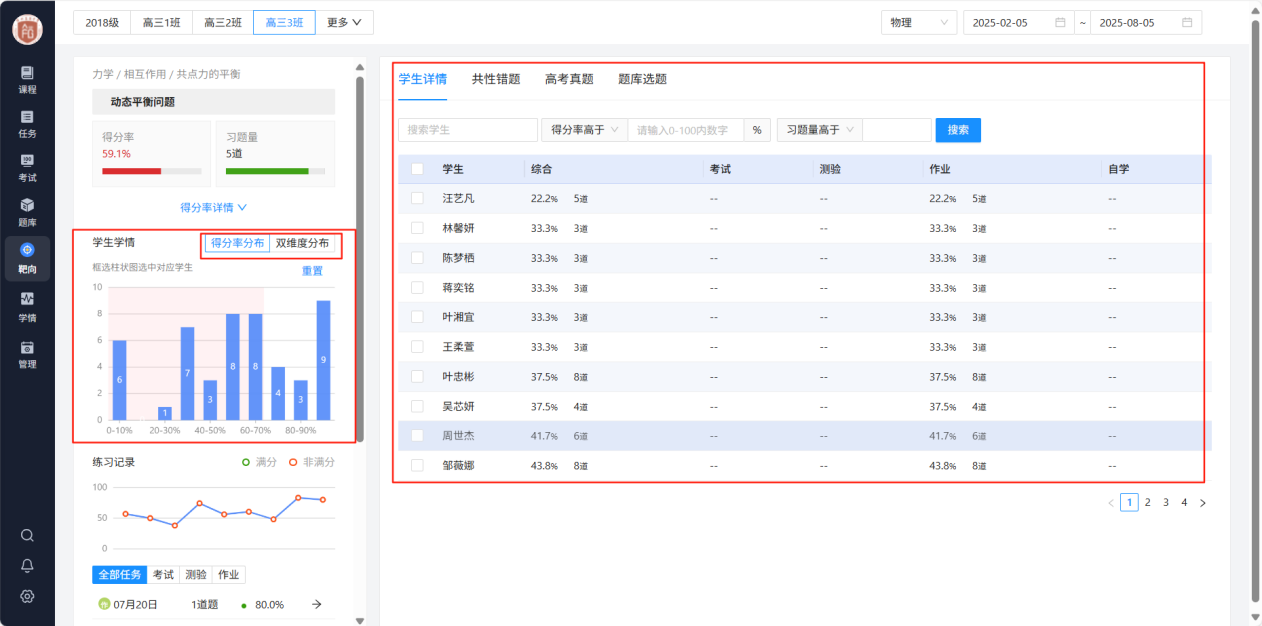The width and height of the screenshot is (1262, 626).
Task: Open the 任务 sidebar icon
Action: (27, 124)
